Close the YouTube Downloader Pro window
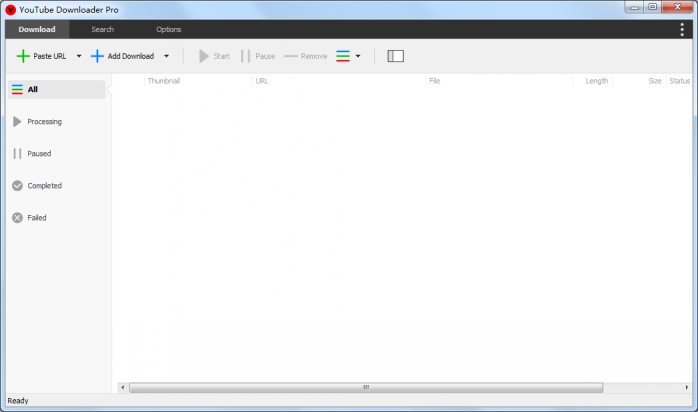 coord(677,7)
